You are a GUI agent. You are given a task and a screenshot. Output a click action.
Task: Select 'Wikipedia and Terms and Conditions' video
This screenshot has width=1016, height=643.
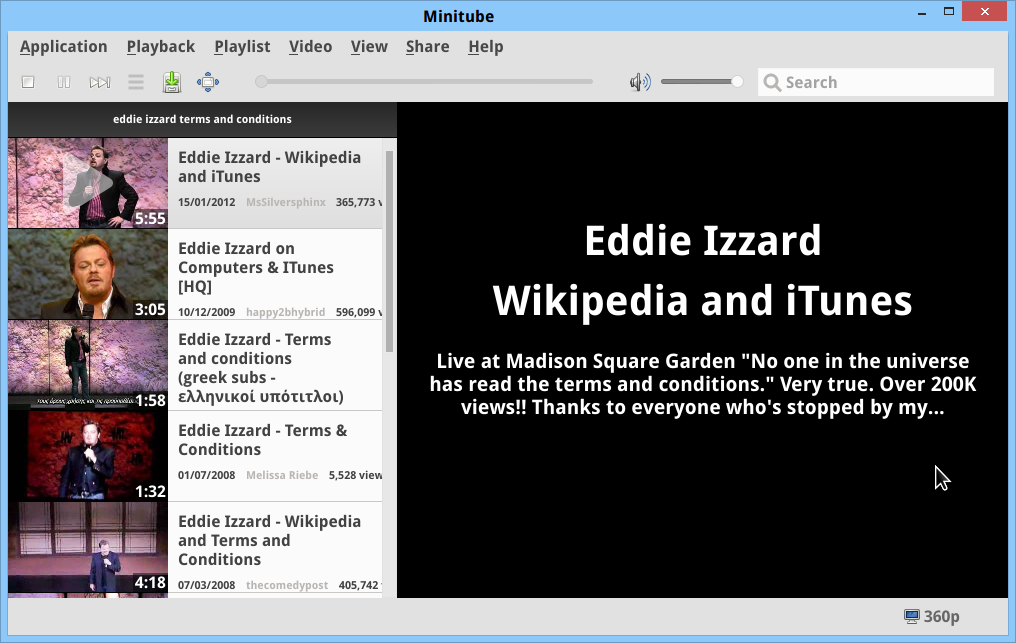point(270,540)
